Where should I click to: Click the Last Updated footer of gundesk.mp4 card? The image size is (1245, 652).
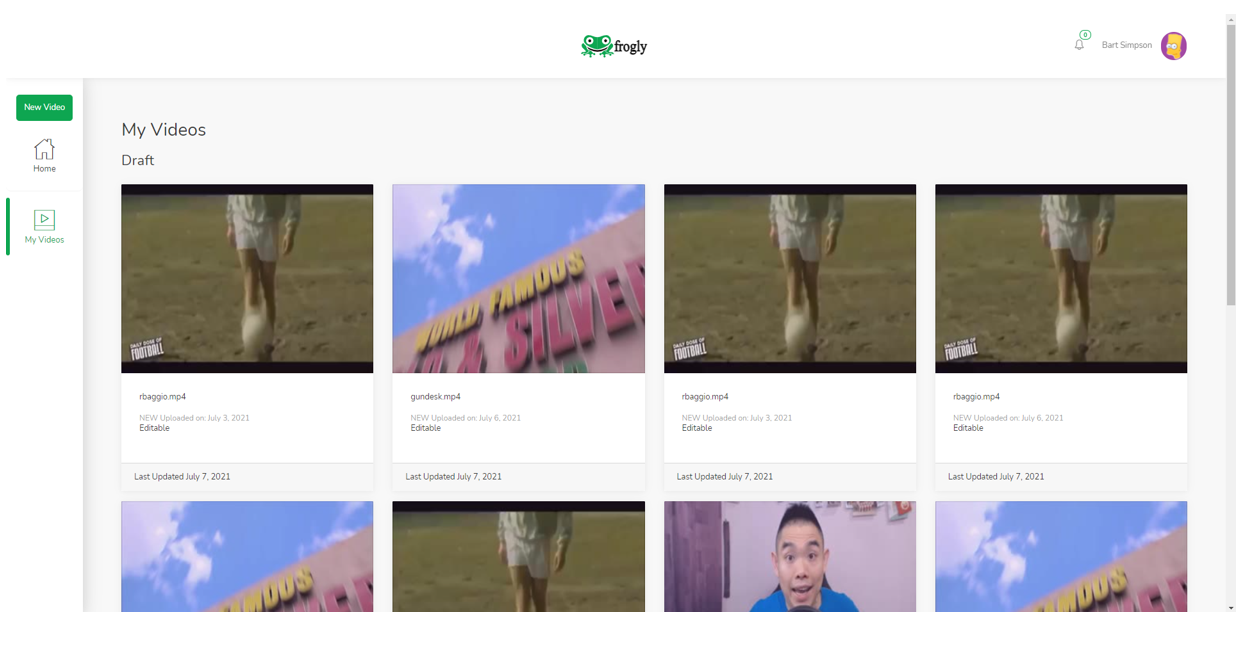tap(454, 477)
